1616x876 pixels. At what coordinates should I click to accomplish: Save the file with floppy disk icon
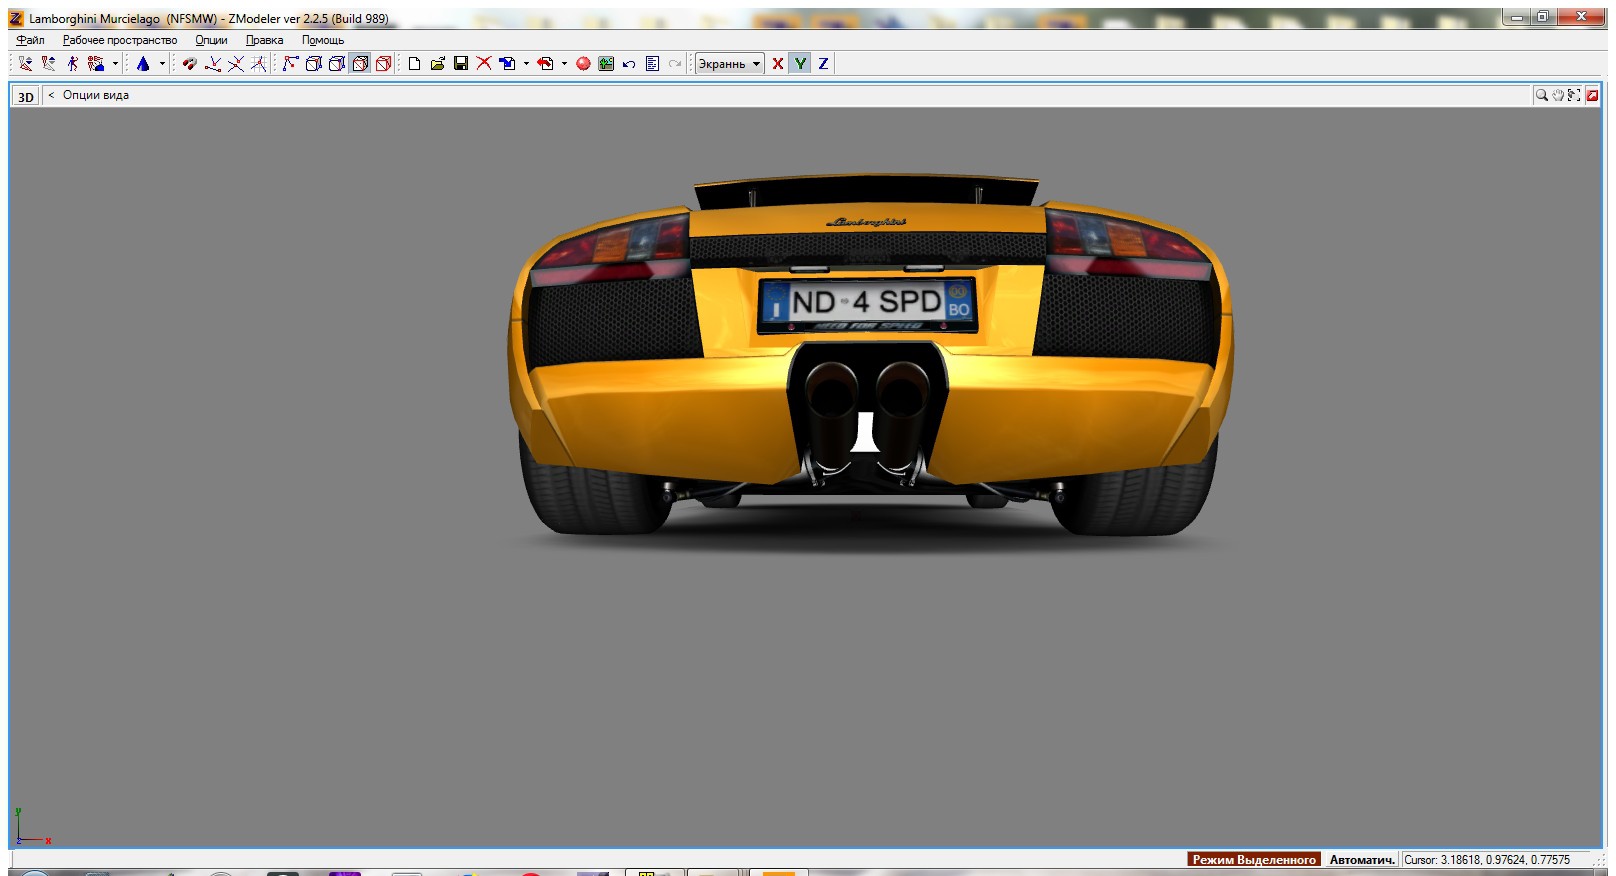click(461, 63)
